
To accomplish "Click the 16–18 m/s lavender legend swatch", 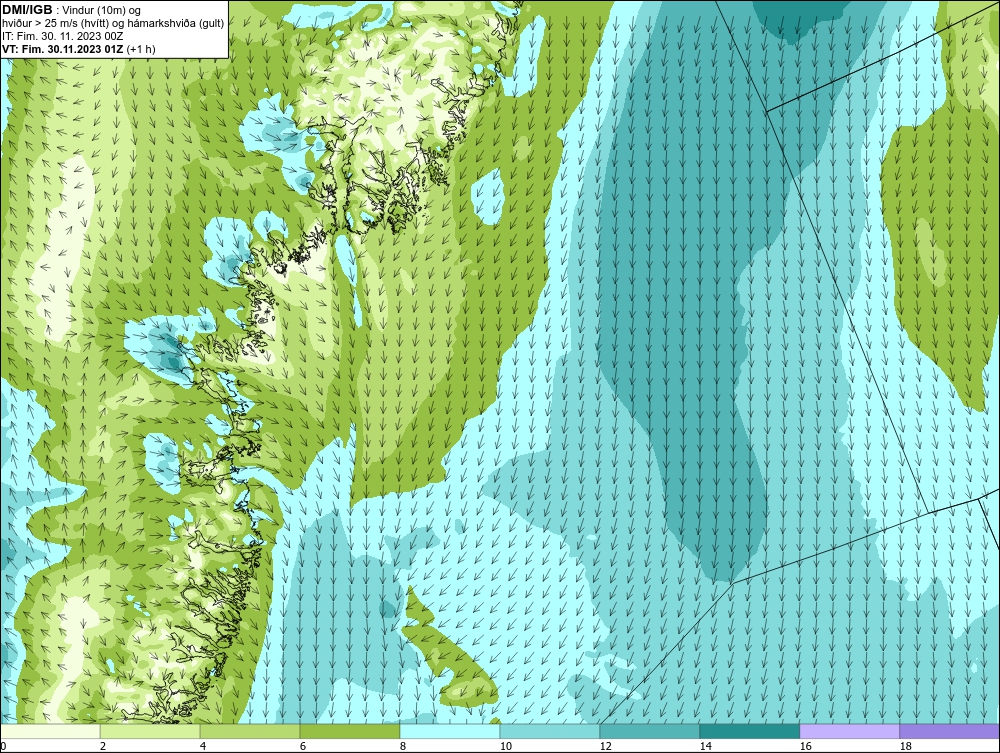I will coord(849,731).
